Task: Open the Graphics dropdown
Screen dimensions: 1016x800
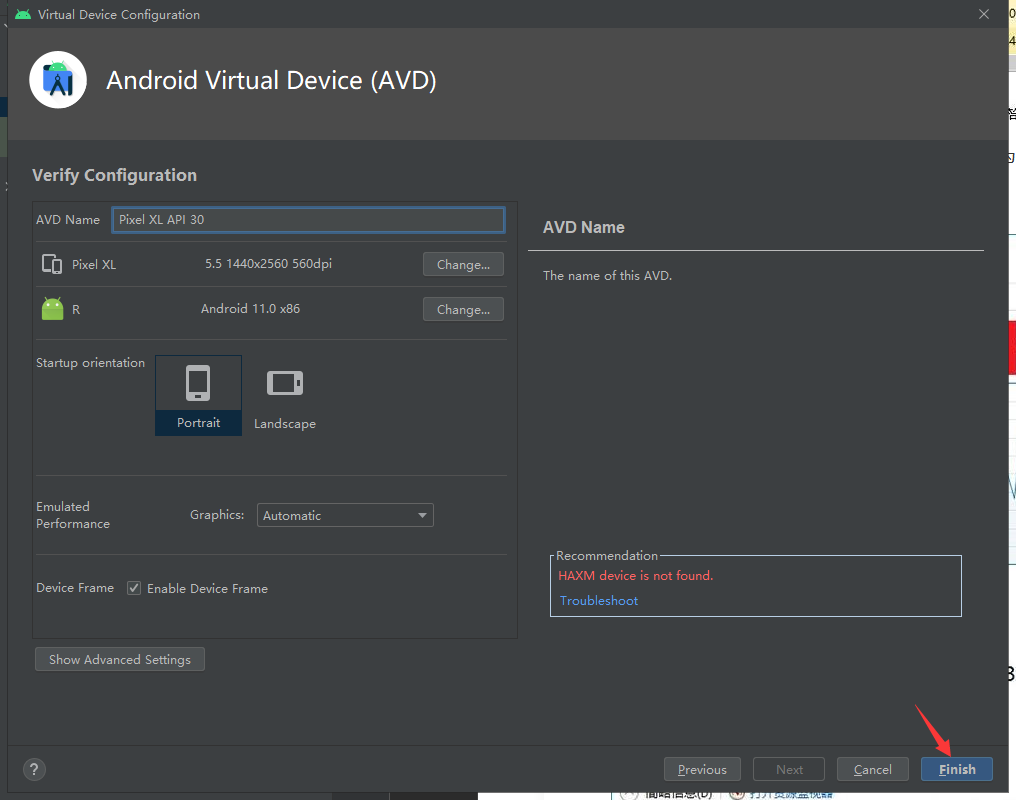Action: [x=345, y=515]
